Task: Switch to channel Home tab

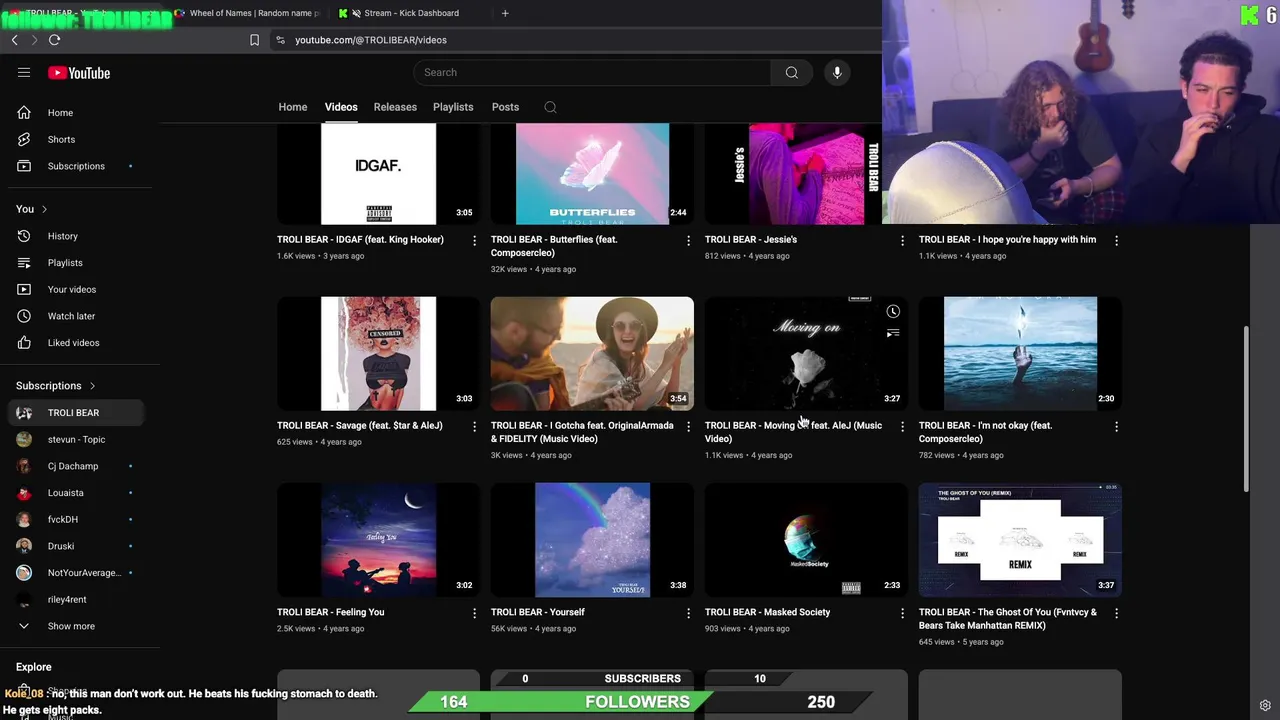Action: pyautogui.click(x=293, y=107)
